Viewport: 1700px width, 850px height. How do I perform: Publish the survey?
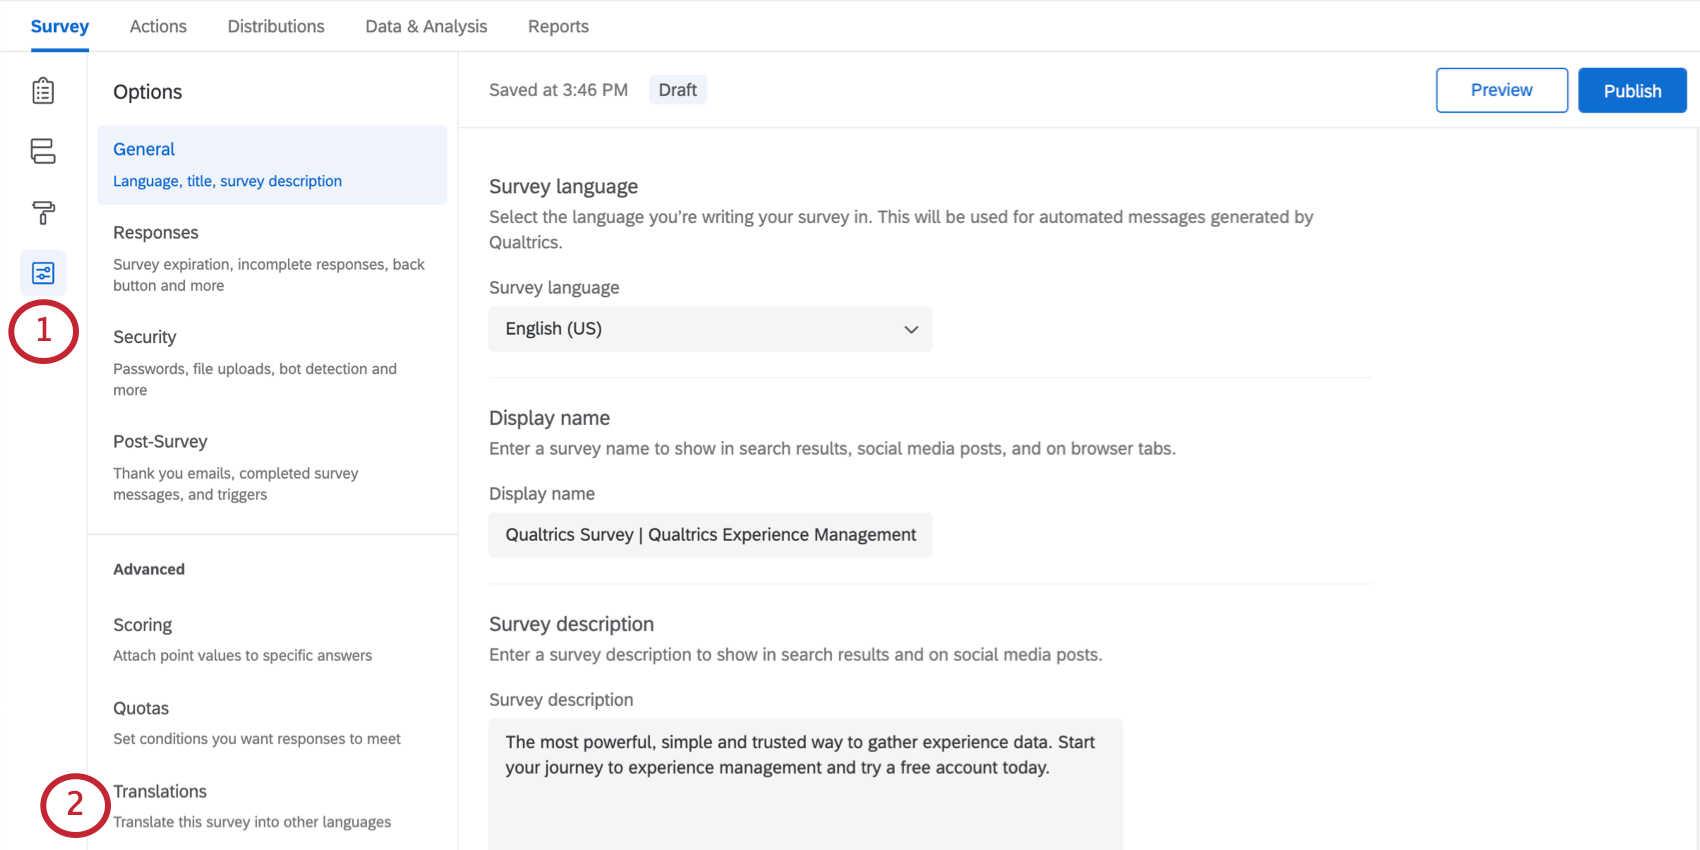tap(1632, 90)
